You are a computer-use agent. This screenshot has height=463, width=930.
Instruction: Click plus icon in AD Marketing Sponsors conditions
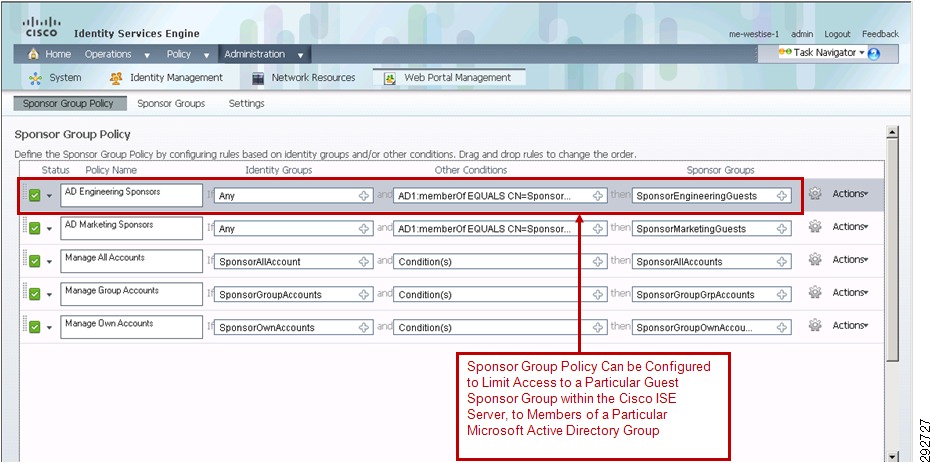pos(598,229)
